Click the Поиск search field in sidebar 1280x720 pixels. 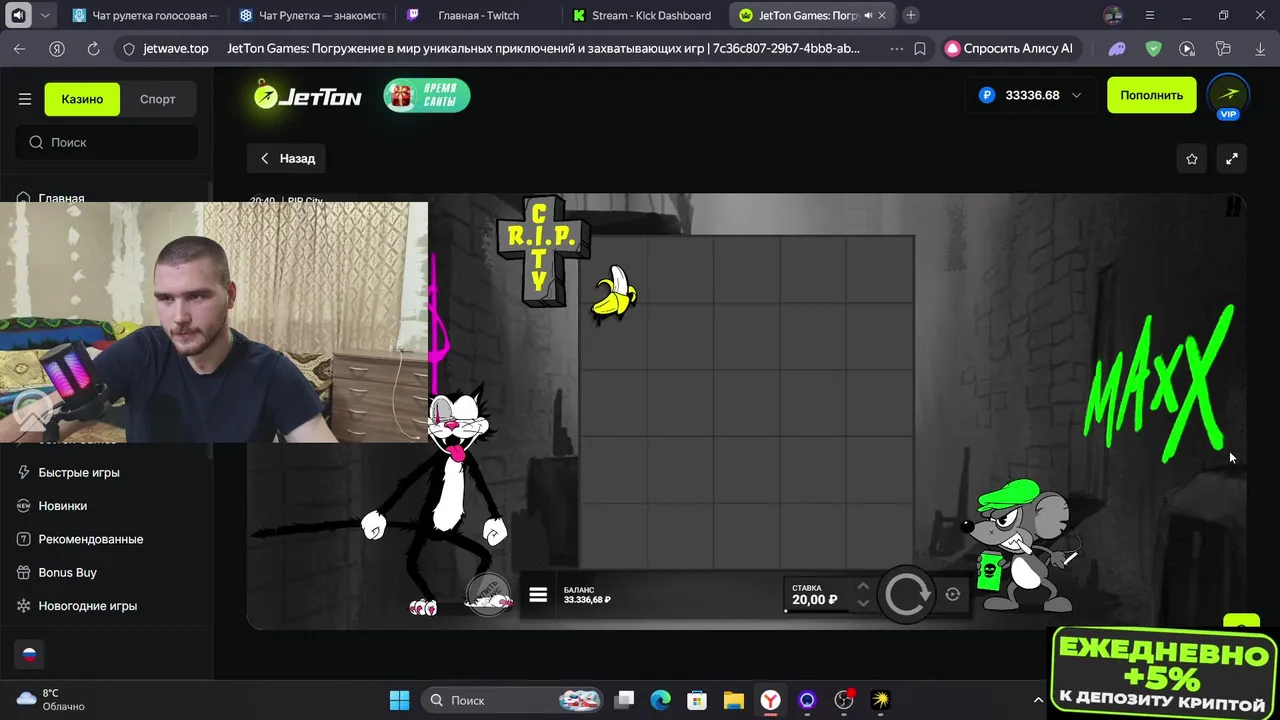click(107, 142)
